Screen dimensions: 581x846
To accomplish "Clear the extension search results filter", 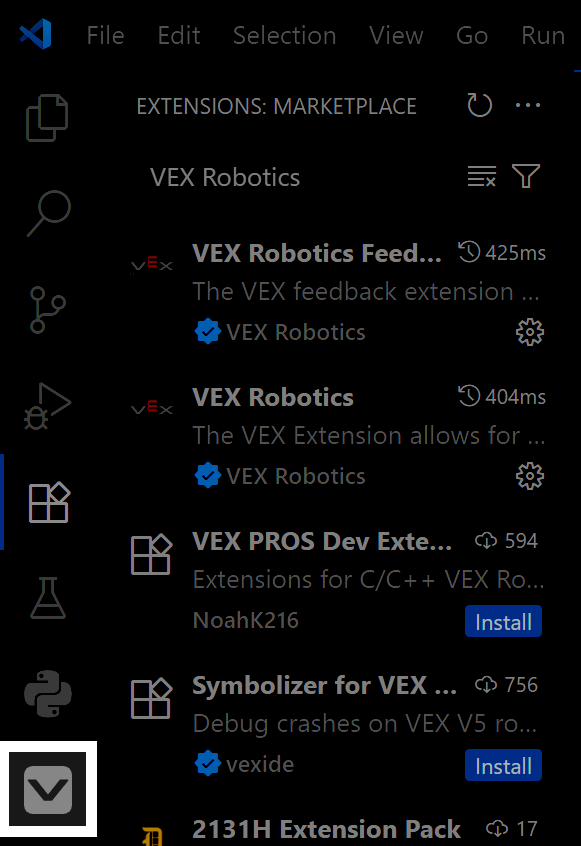I will (x=482, y=176).
